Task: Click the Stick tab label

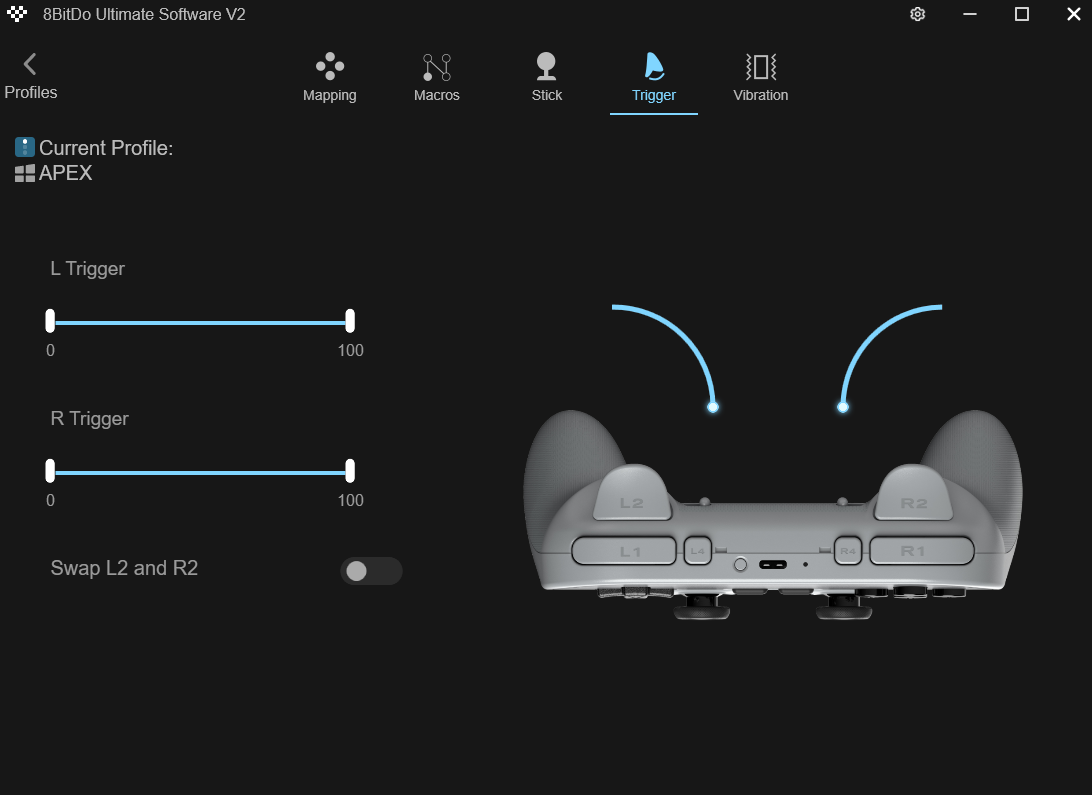Action: click(547, 95)
